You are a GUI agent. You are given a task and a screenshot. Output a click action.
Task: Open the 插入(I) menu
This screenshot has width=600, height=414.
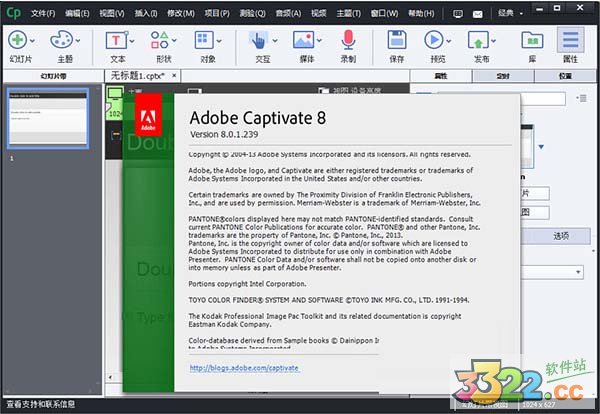point(146,13)
